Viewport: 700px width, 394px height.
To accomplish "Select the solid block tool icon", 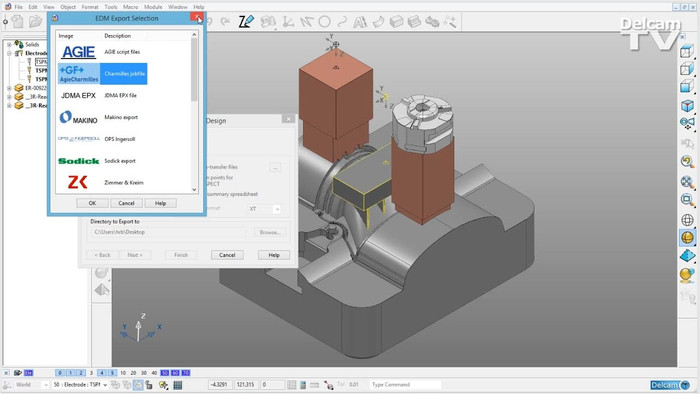I will pyautogui.click(x=396, y=21).
